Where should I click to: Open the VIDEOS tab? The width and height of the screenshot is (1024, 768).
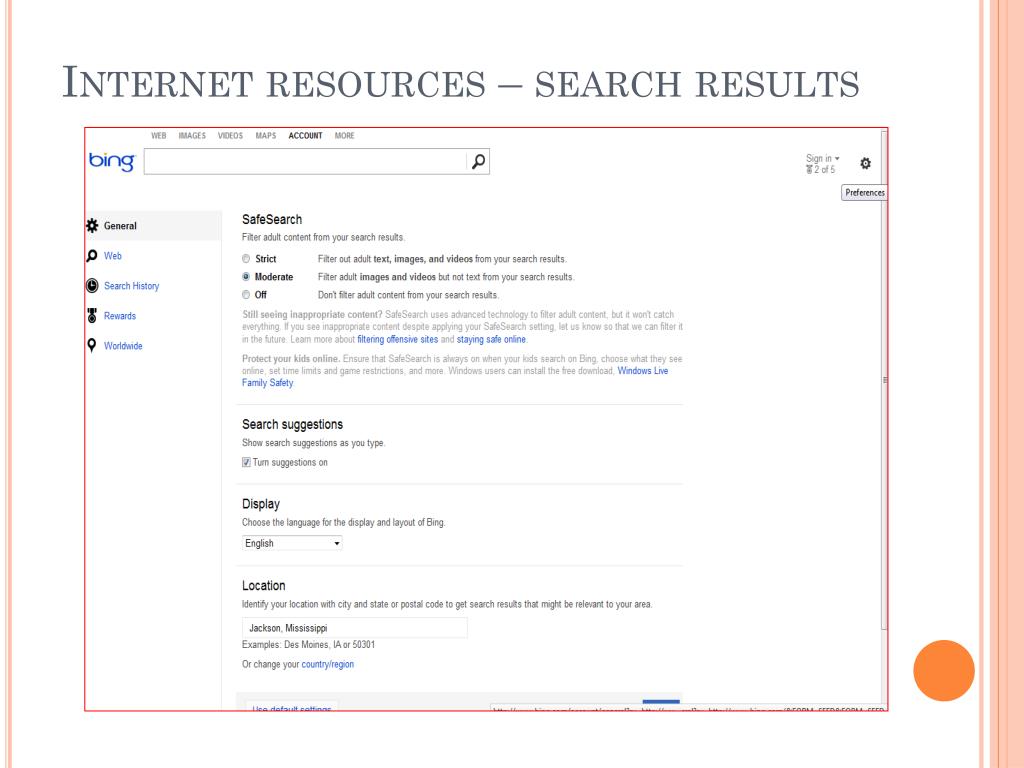tap(231, 136)
